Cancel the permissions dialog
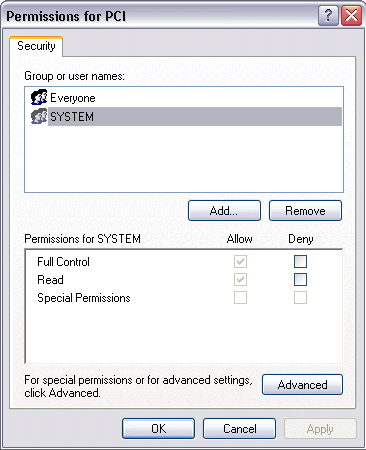This screenshot has width=366, height=450. pyautogui.click(x=239, y=428)
